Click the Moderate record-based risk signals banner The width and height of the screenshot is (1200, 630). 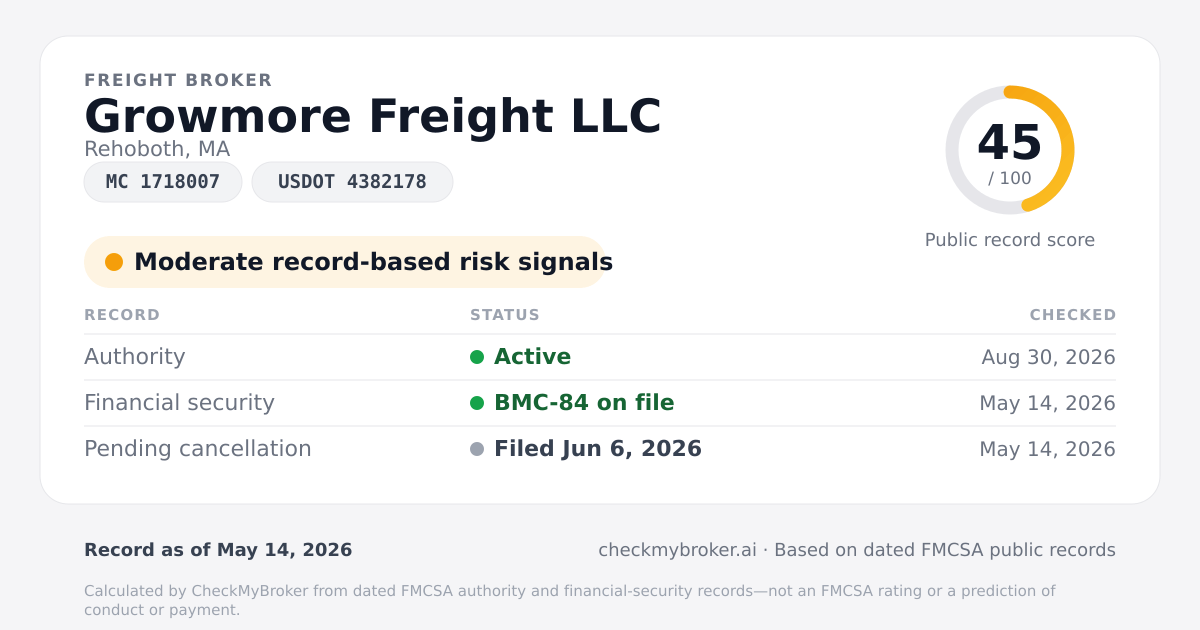(x=345, y=262)
